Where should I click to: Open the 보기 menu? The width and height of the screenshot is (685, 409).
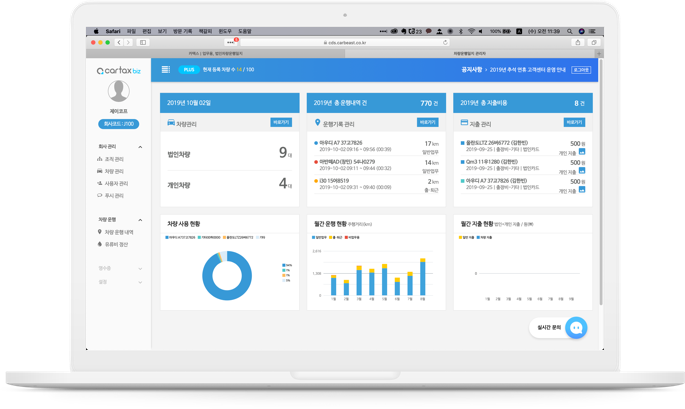[162, 31]
